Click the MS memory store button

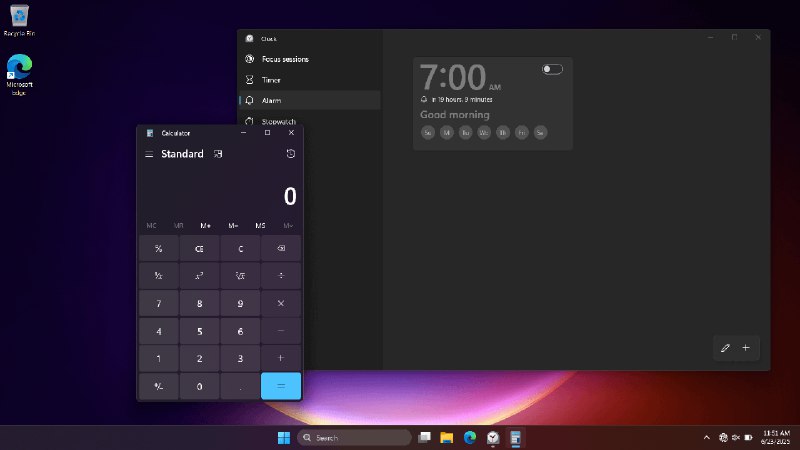pyautogui.click(x=260, y=226)
